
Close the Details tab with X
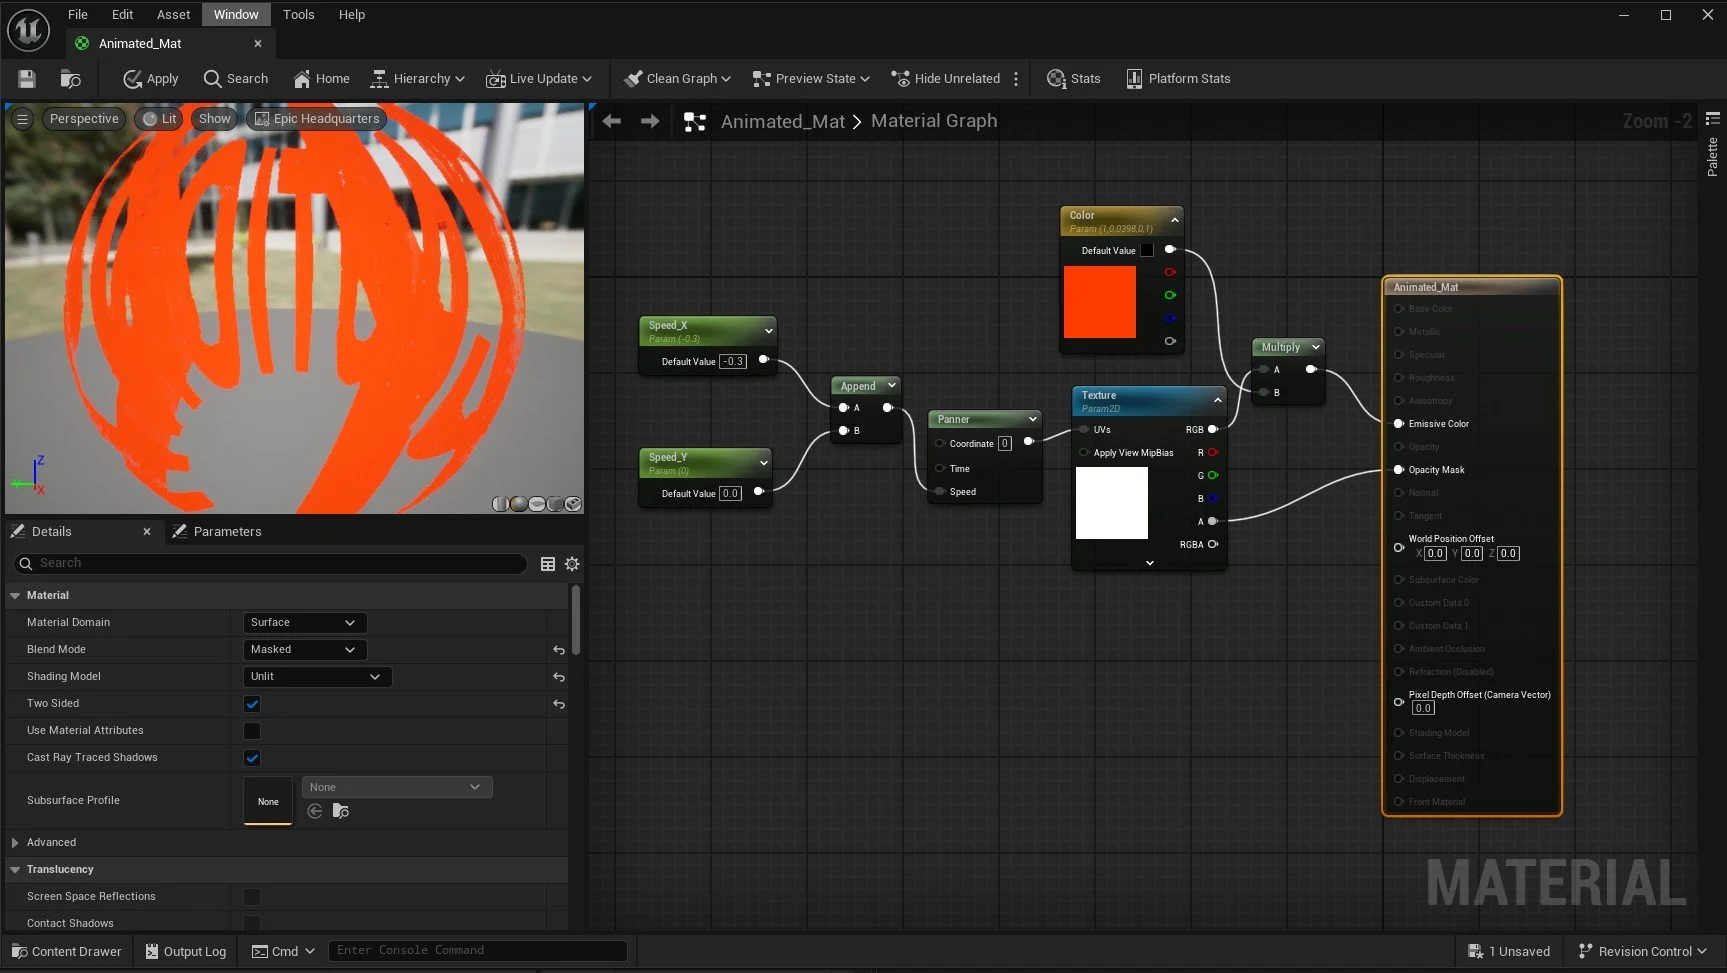(x=147, y=531)
